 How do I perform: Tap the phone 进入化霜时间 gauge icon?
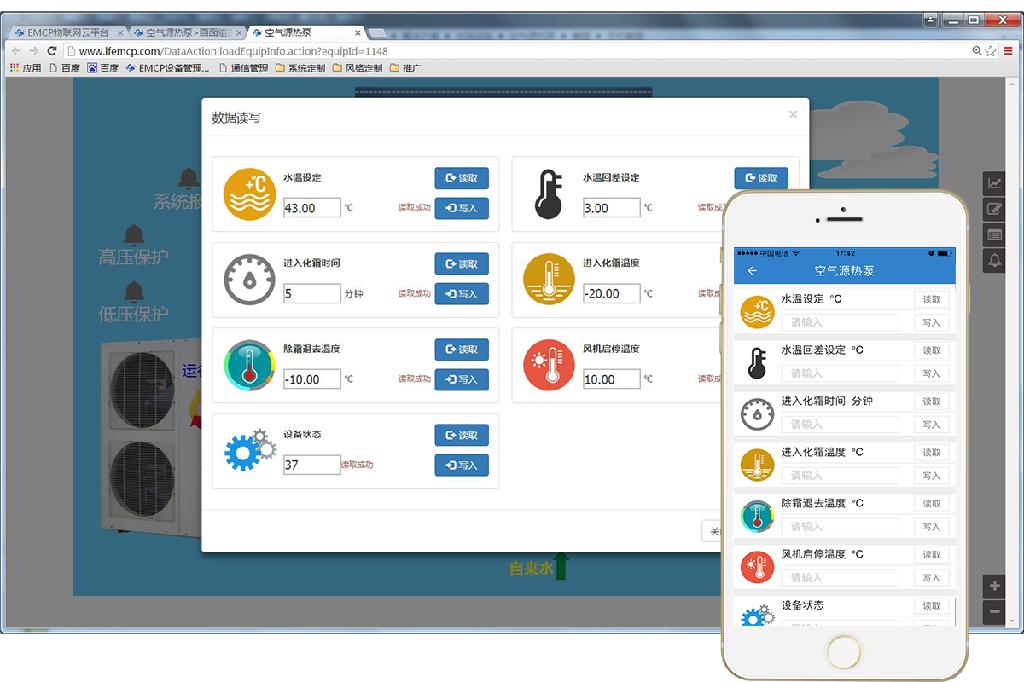point(758,414)
